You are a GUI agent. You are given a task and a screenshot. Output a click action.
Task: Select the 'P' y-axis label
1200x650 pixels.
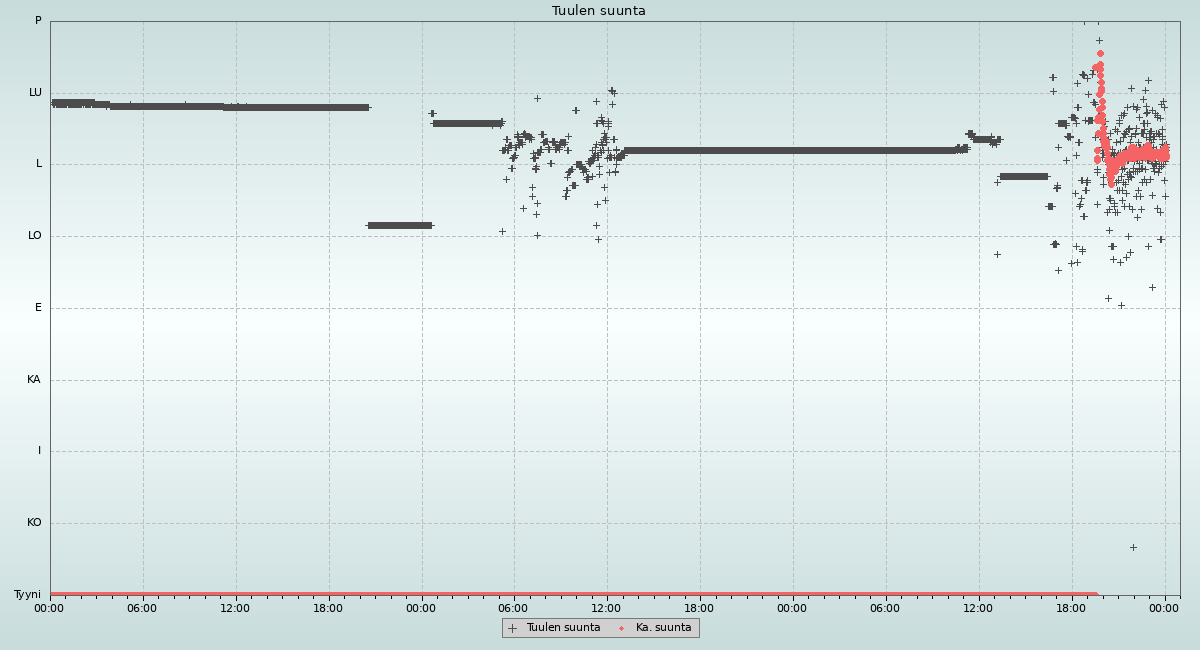38,21
